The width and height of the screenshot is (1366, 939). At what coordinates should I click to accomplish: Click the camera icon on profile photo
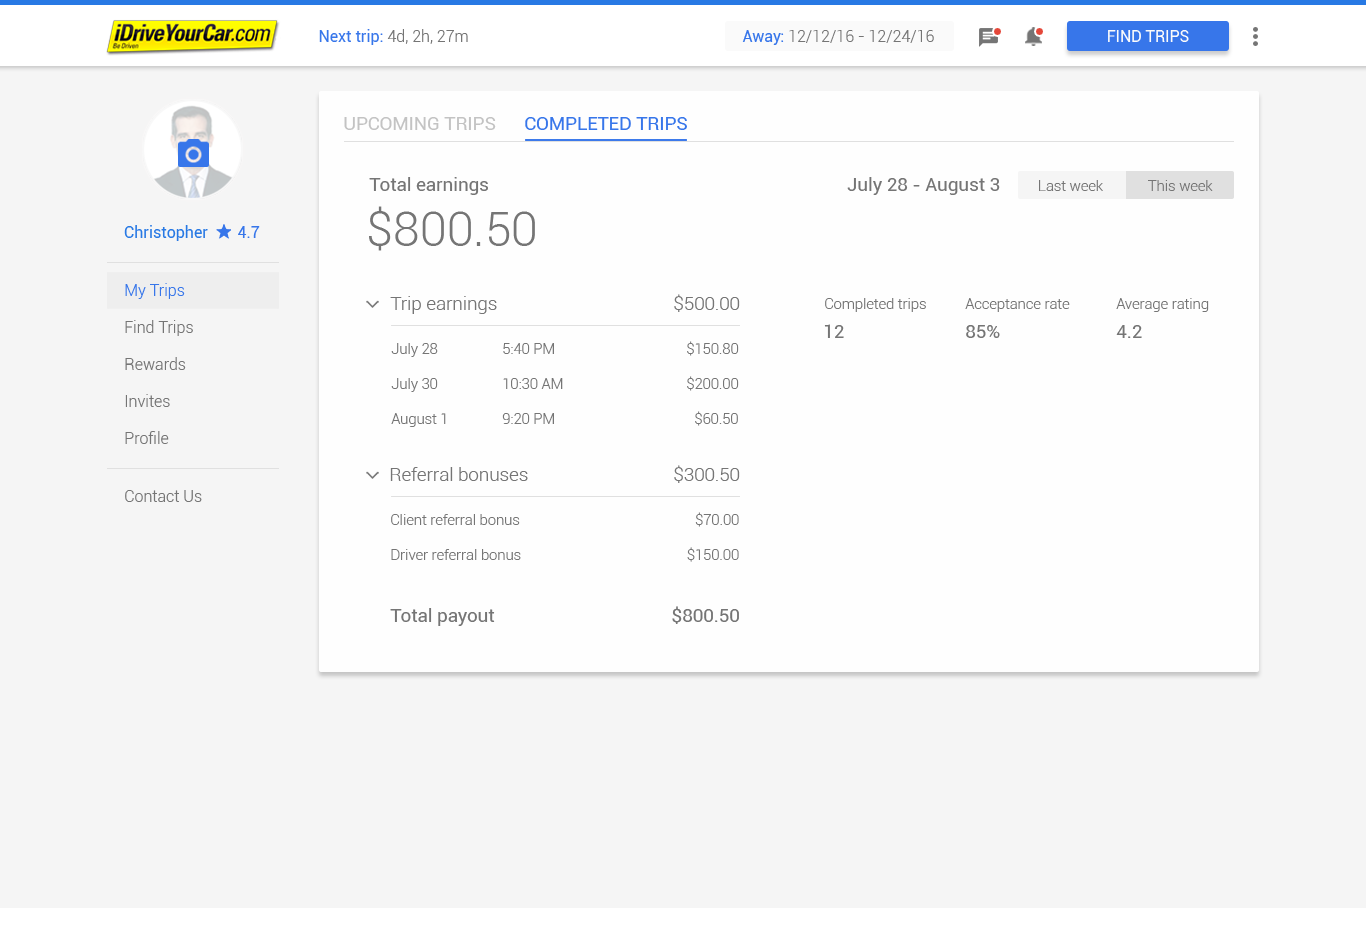point(193,154)
